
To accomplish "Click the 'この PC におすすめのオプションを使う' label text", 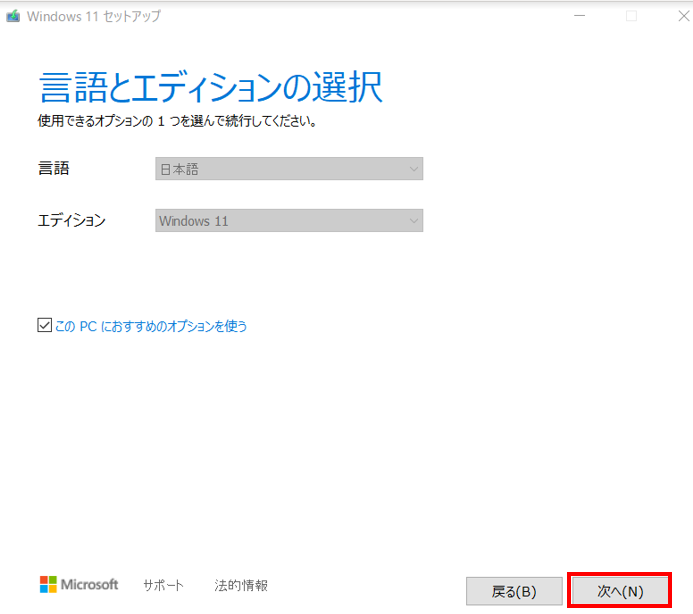I will click(x=151, y=326).
